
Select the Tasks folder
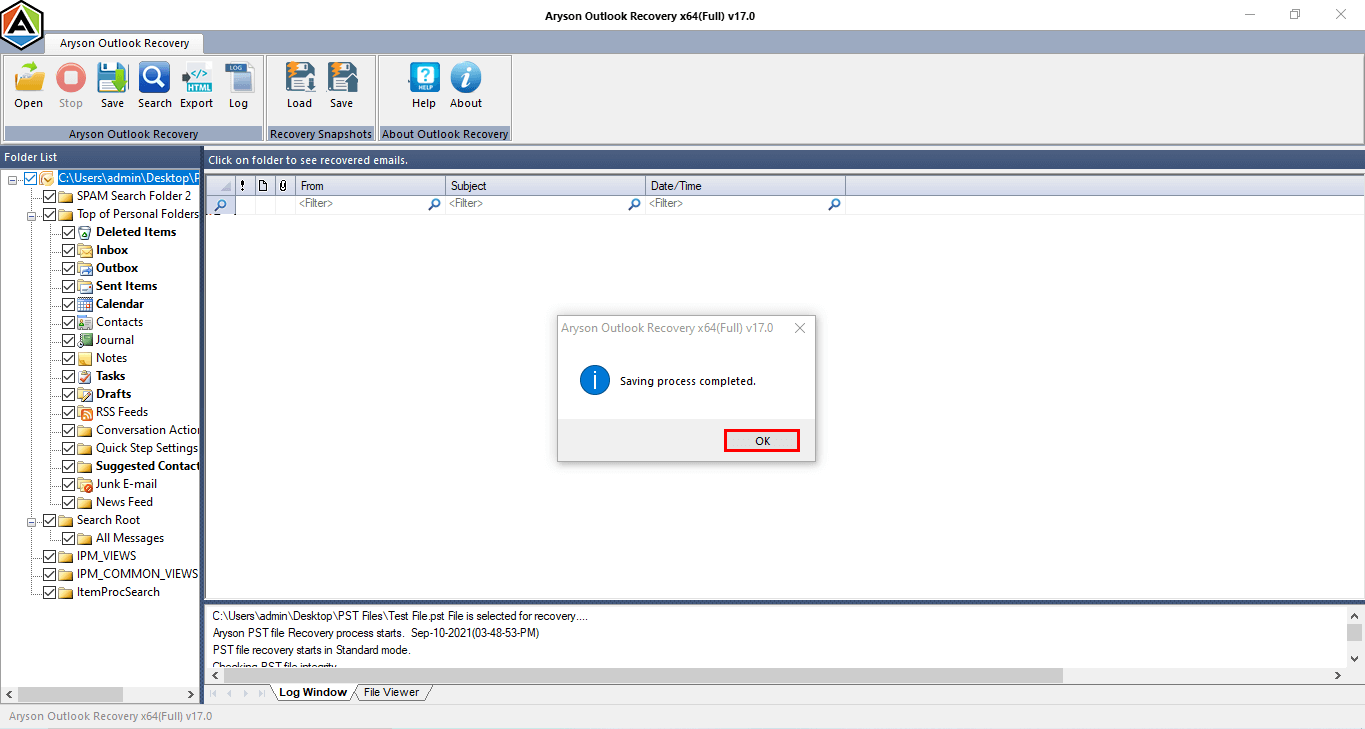[111, 376]
